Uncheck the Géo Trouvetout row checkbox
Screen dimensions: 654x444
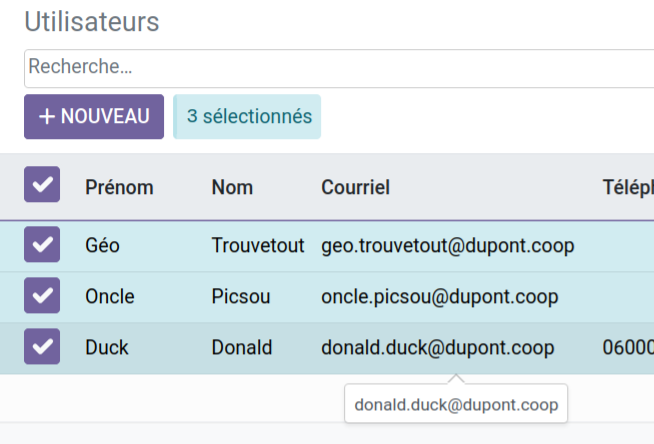[42, 245]
